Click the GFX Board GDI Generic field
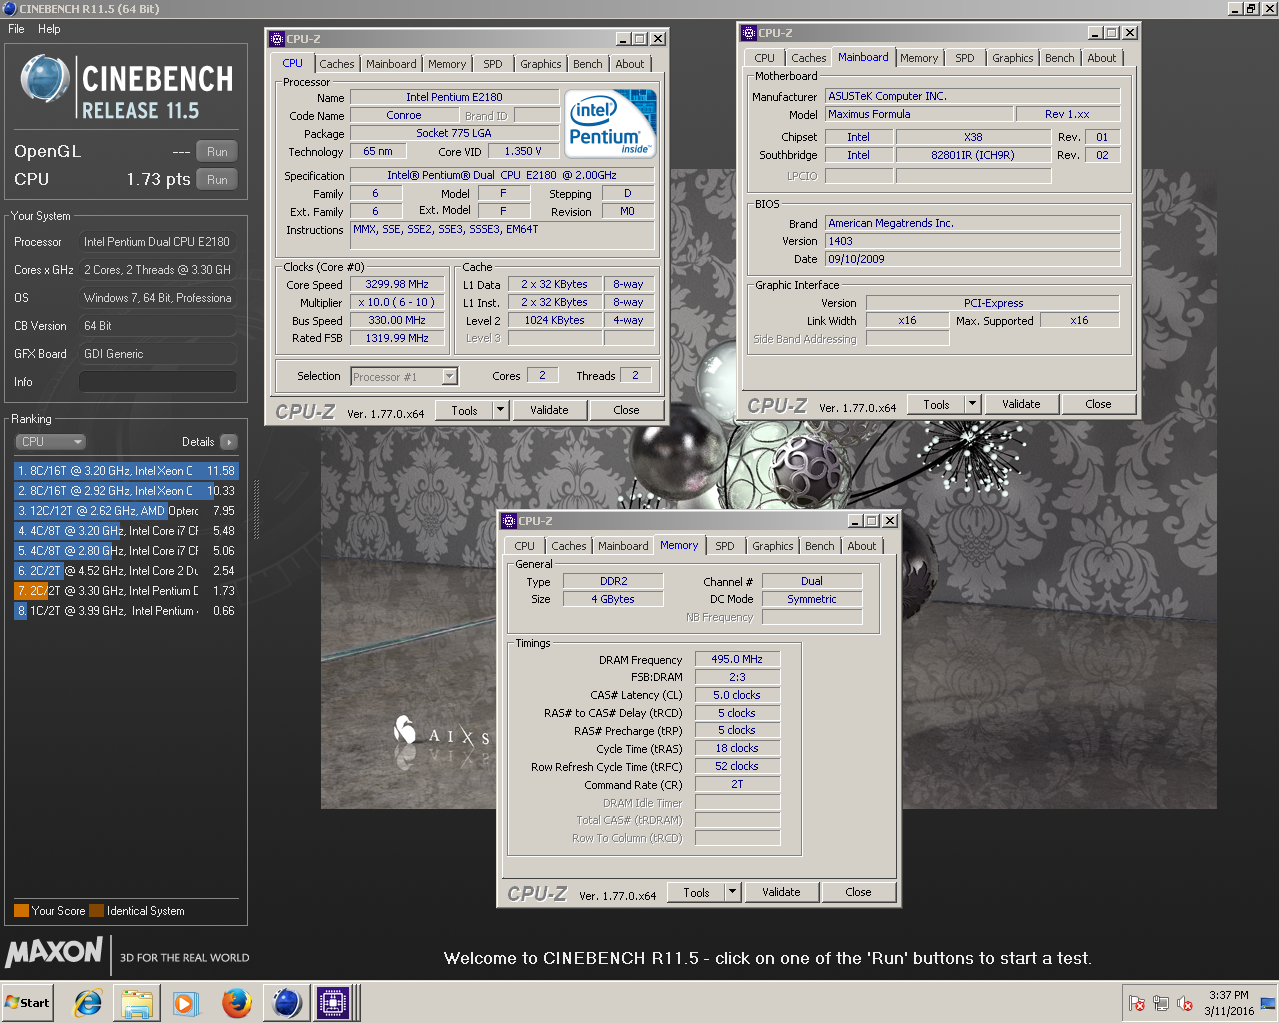The height and width of the screenshot is (1023, 1279). click(x=158, y=354)
